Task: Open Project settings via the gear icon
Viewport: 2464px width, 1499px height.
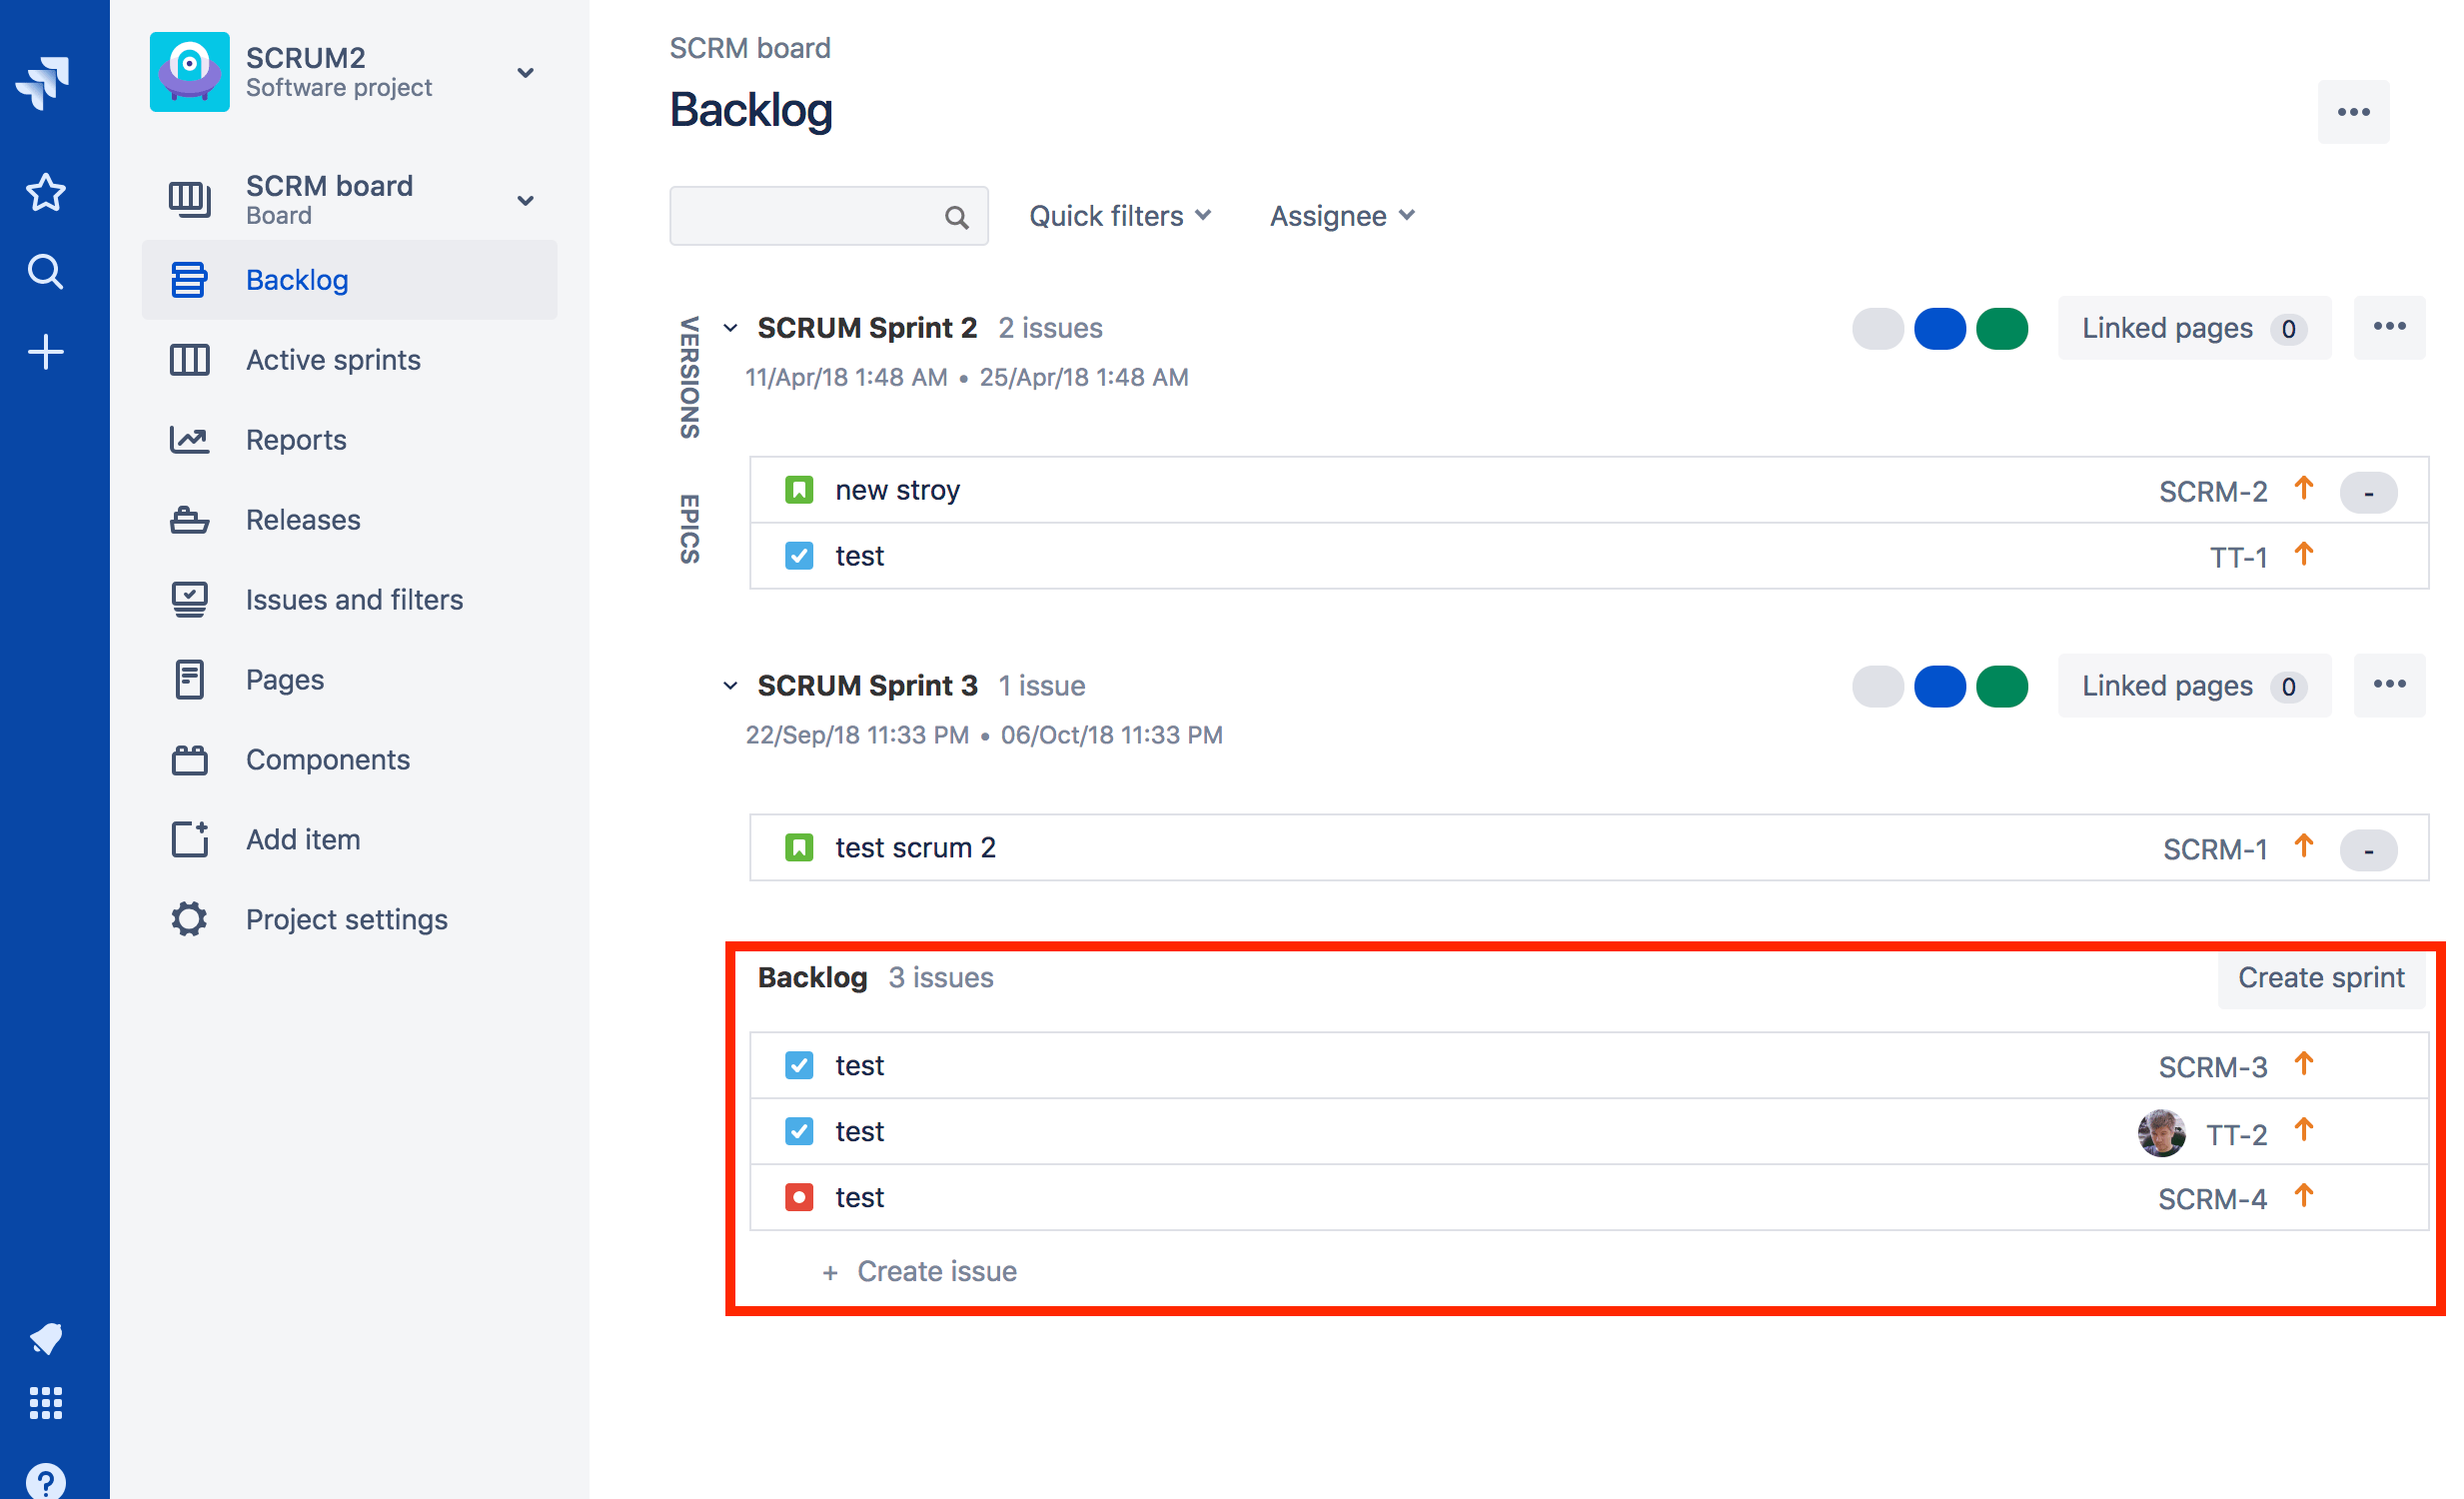Action: (189, 918)
